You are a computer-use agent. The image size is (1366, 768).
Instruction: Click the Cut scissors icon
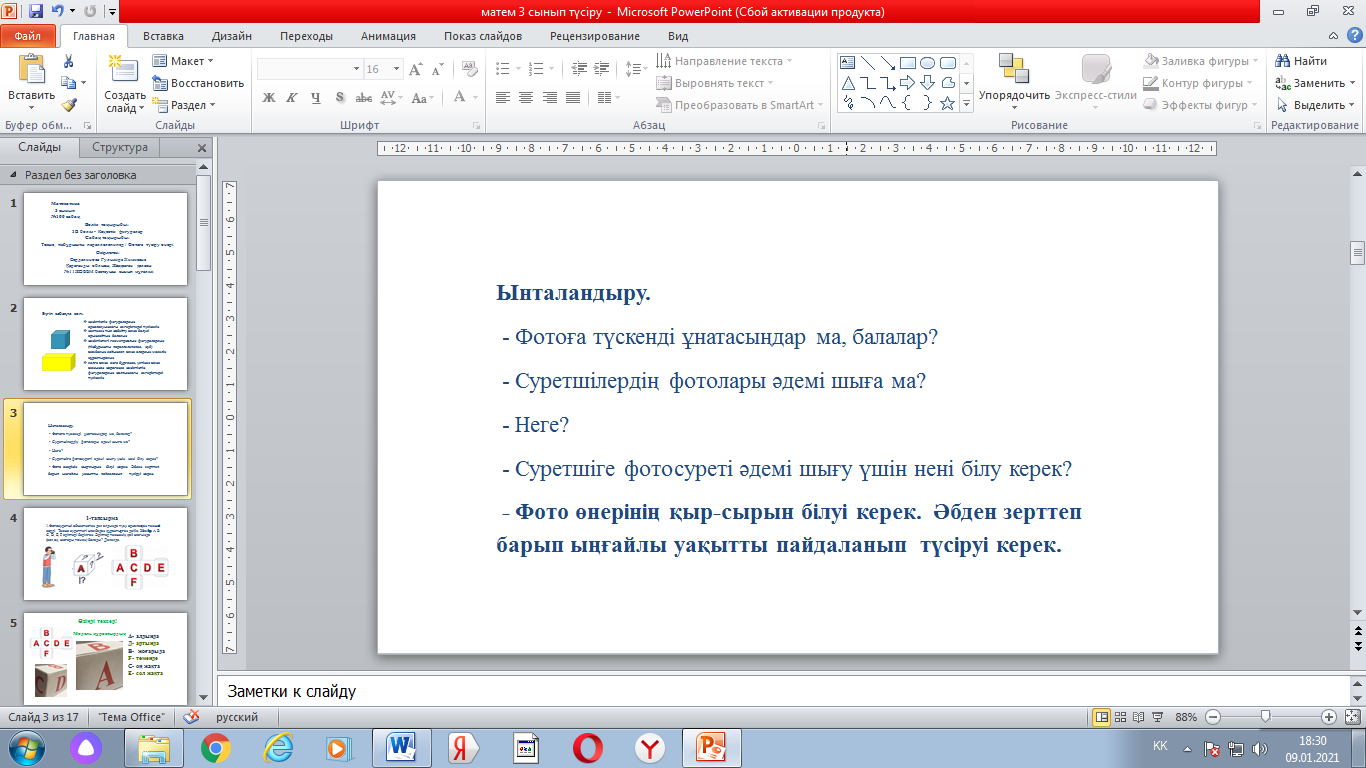(68, 61)
